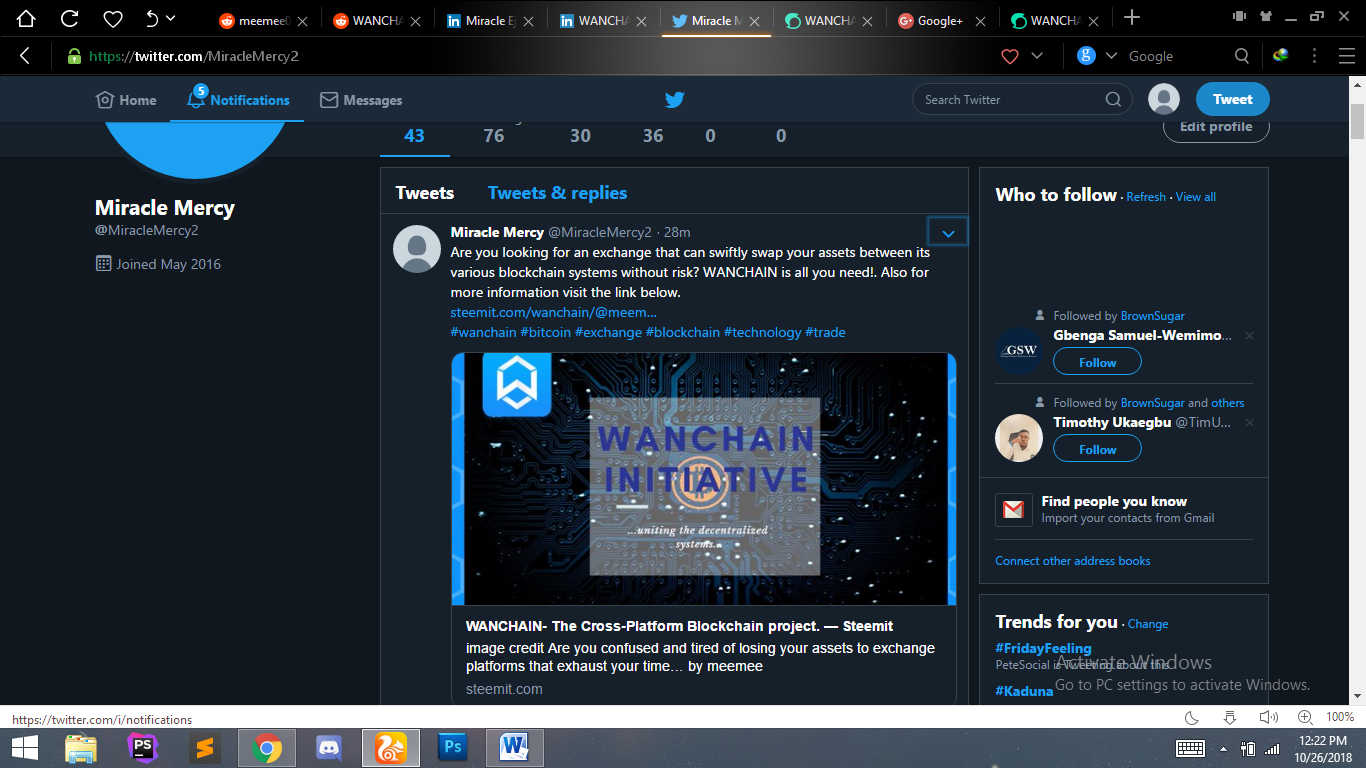
Task: Bookmark page with red heart icon
Action: tap(1010, 56)
